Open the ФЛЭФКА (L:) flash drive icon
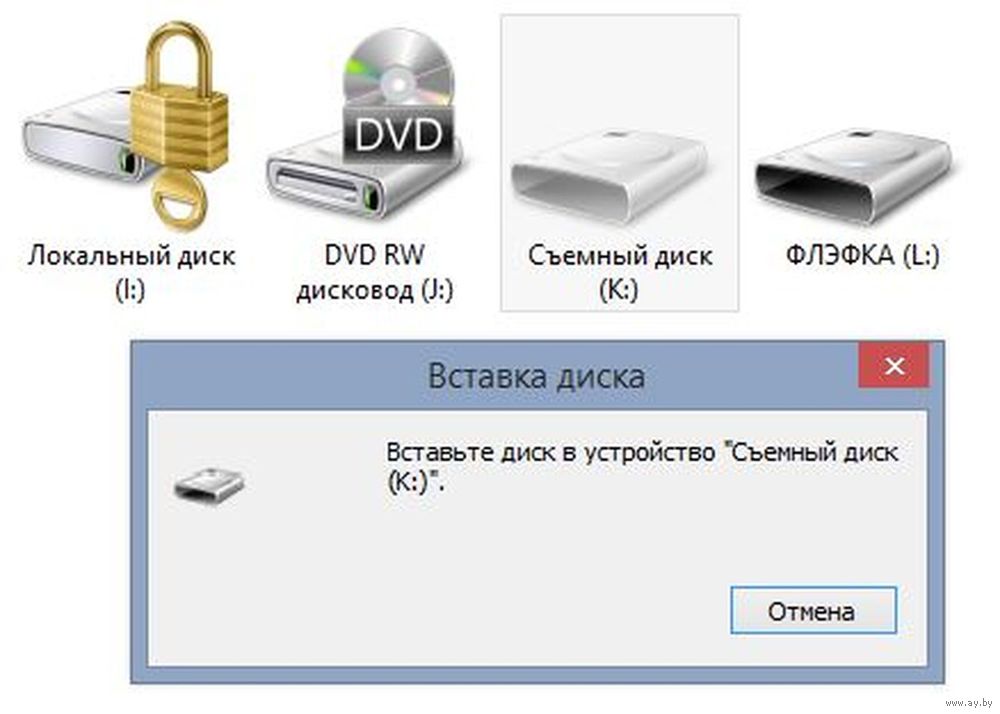 tap(853, 175)
